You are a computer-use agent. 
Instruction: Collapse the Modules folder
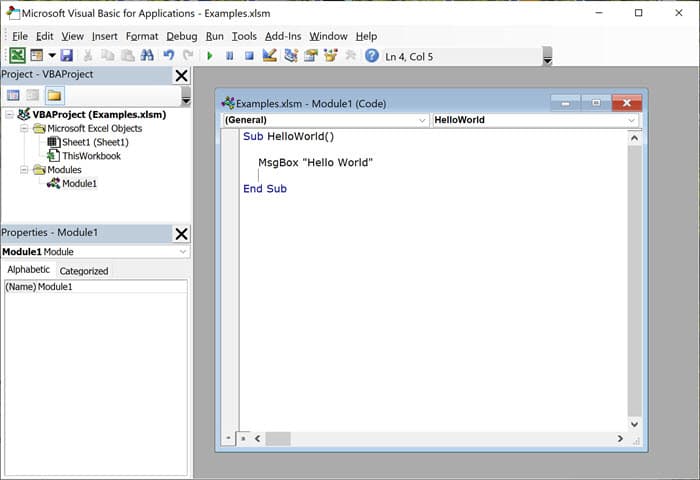click(x=24, y=170)
